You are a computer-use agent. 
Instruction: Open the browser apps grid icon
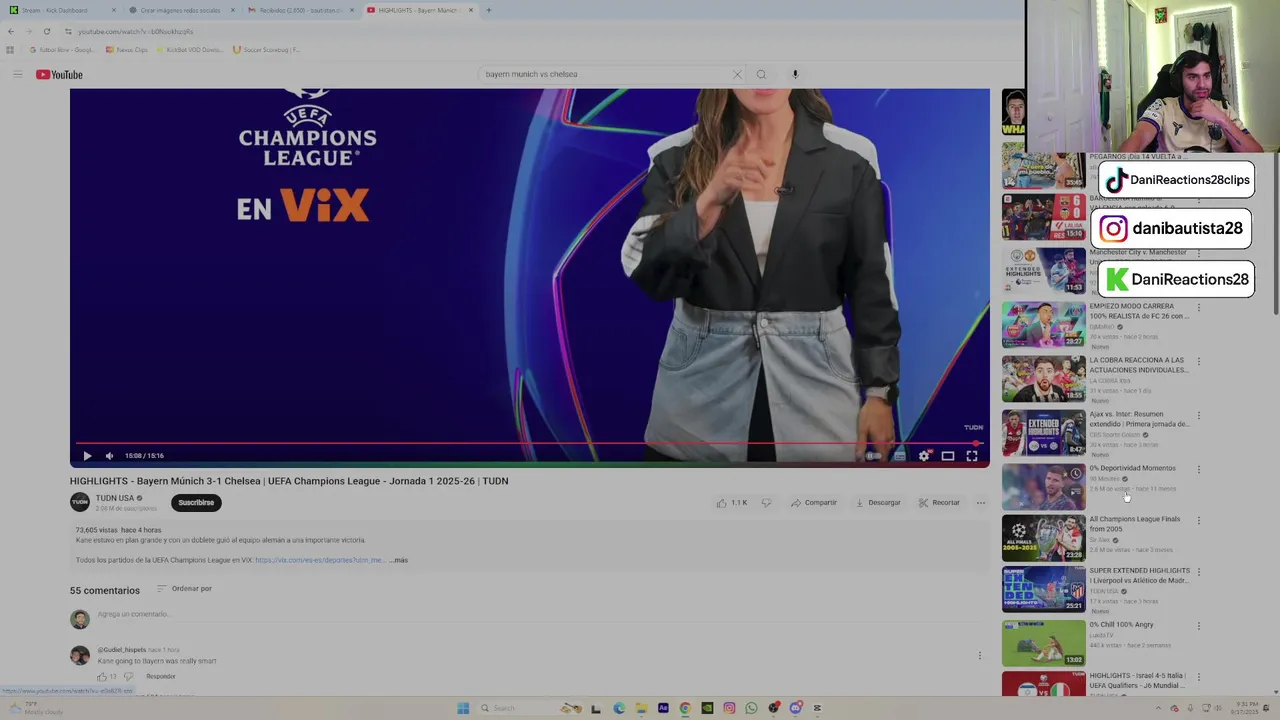coord(10,50)
